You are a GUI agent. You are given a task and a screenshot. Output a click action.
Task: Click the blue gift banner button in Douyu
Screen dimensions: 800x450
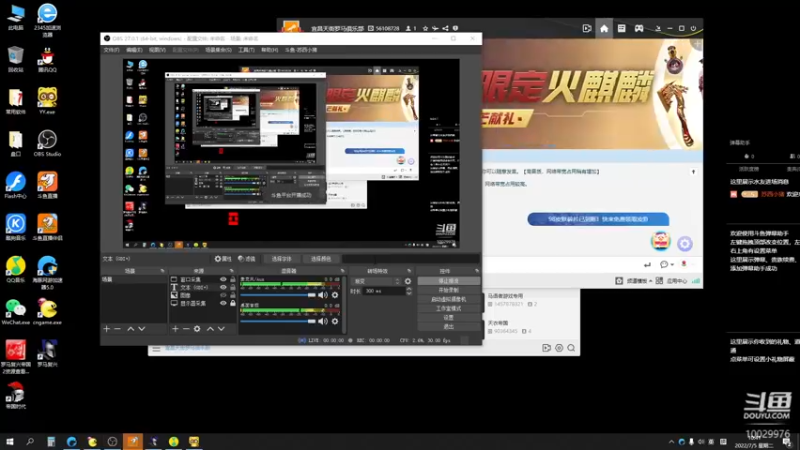[x=598, y=219]
